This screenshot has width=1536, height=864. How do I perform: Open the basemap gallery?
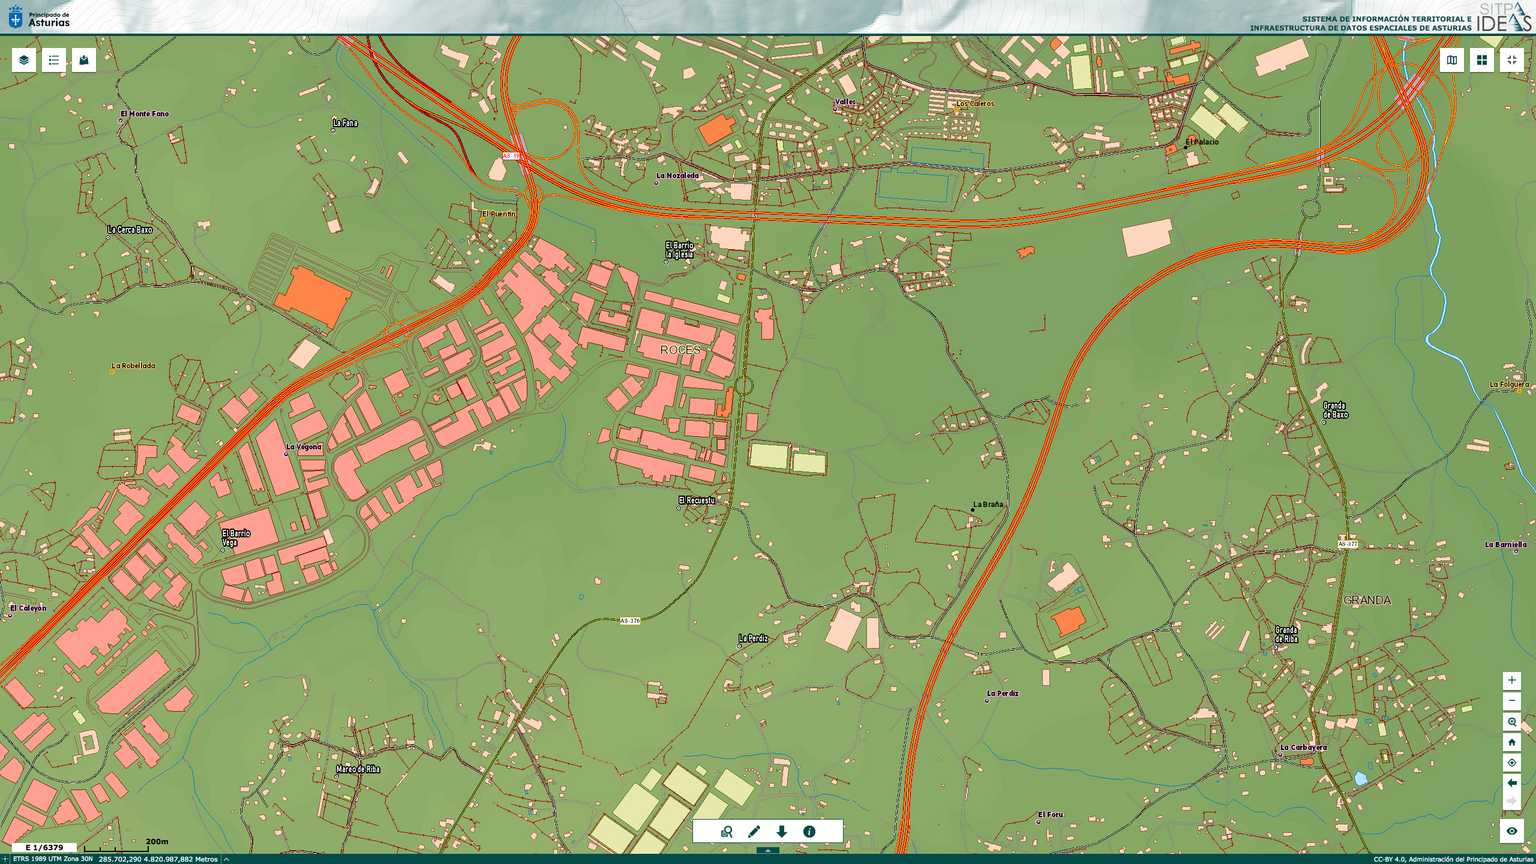(x=1452, y=60)
